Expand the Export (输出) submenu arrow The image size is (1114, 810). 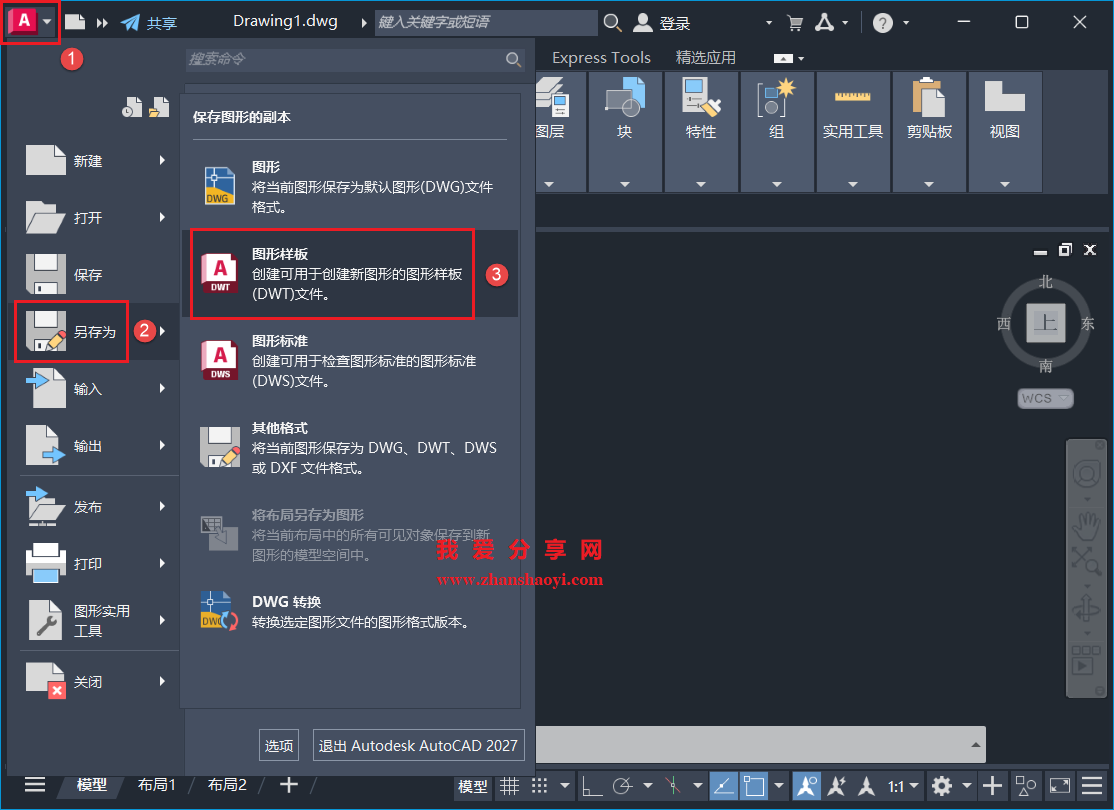pyautogui.click(x=162, y=446)
